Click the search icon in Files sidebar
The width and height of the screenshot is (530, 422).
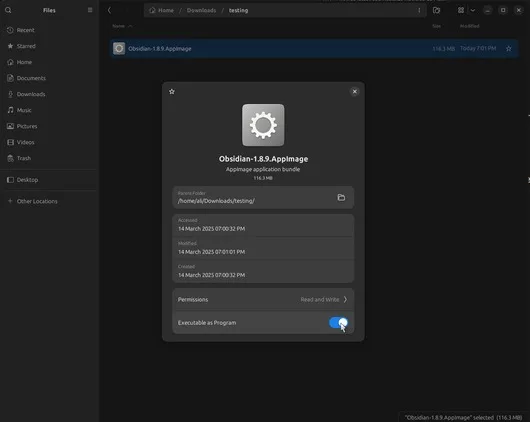point(8,10)
